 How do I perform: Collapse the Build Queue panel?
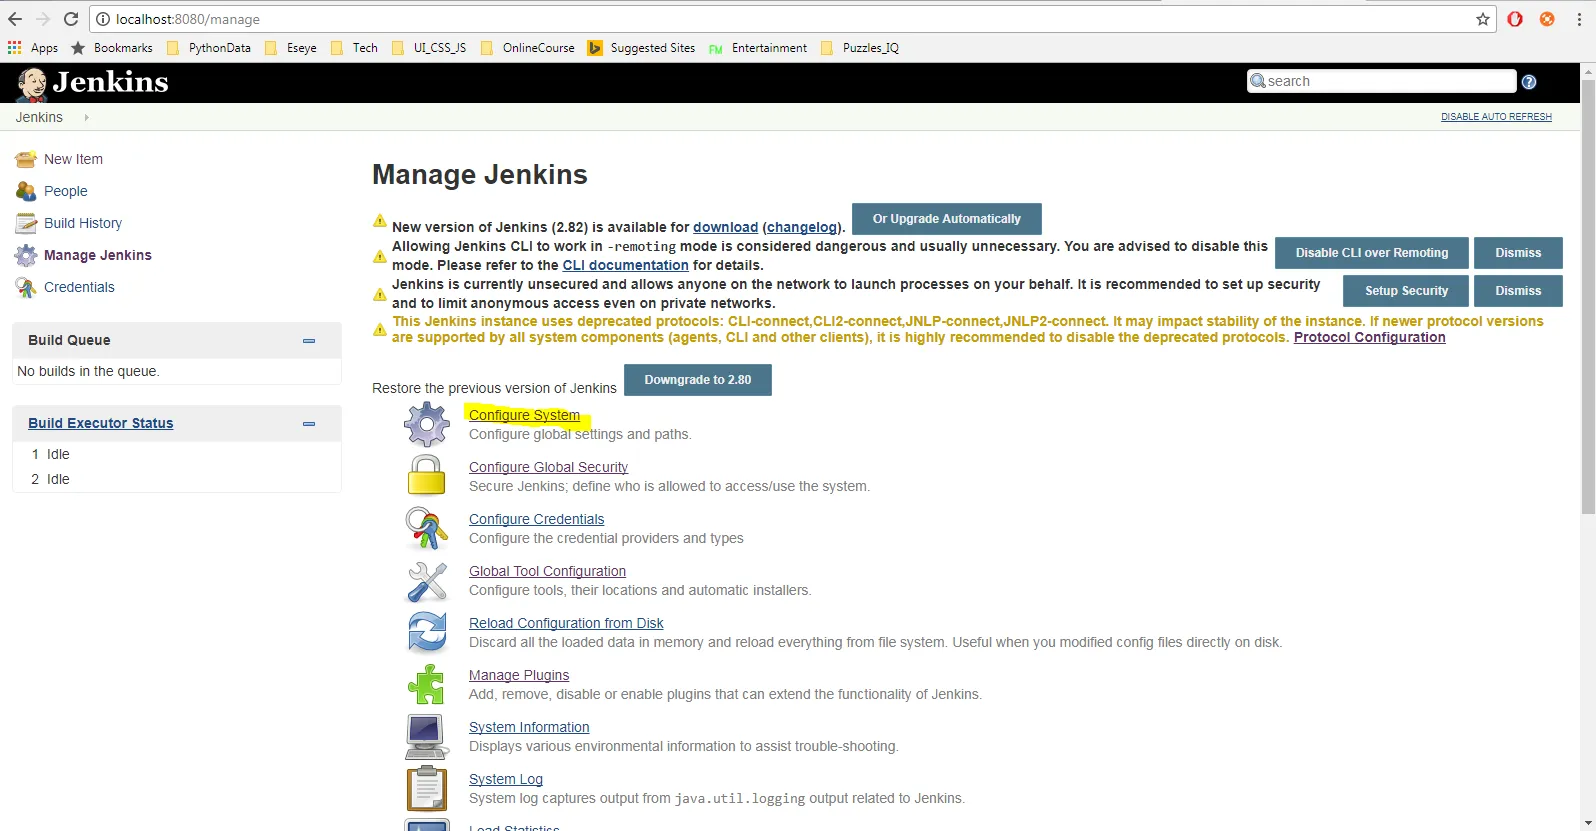pyautogui.click(x=309, y=341)
